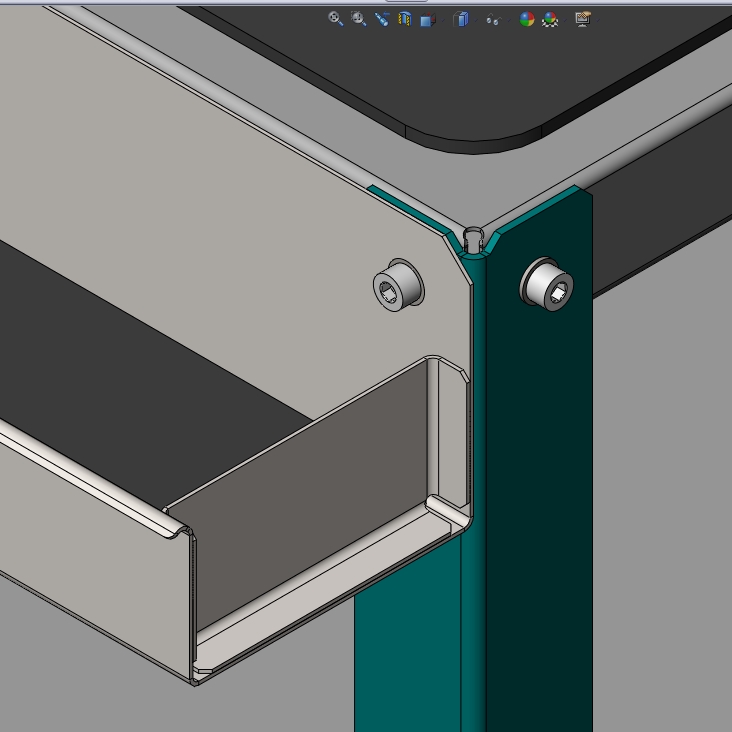Select the Zoom to Area tool
732x732 pixels.
click(359, 19)
